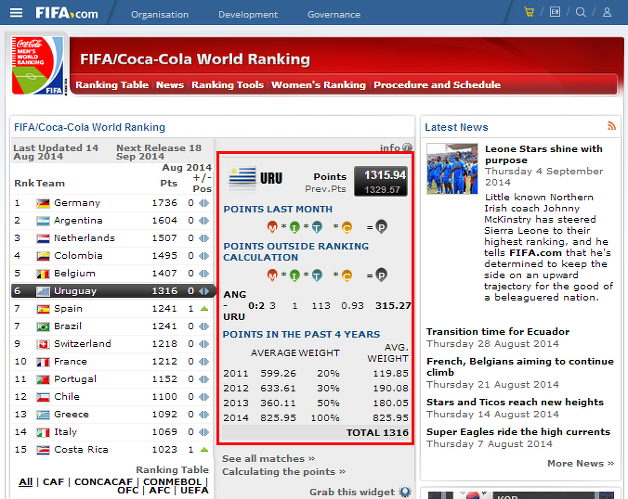Open the Sierra Leone players news thumbnail
This screenshot has width=628, height=499.
click(x=452, y=169)
